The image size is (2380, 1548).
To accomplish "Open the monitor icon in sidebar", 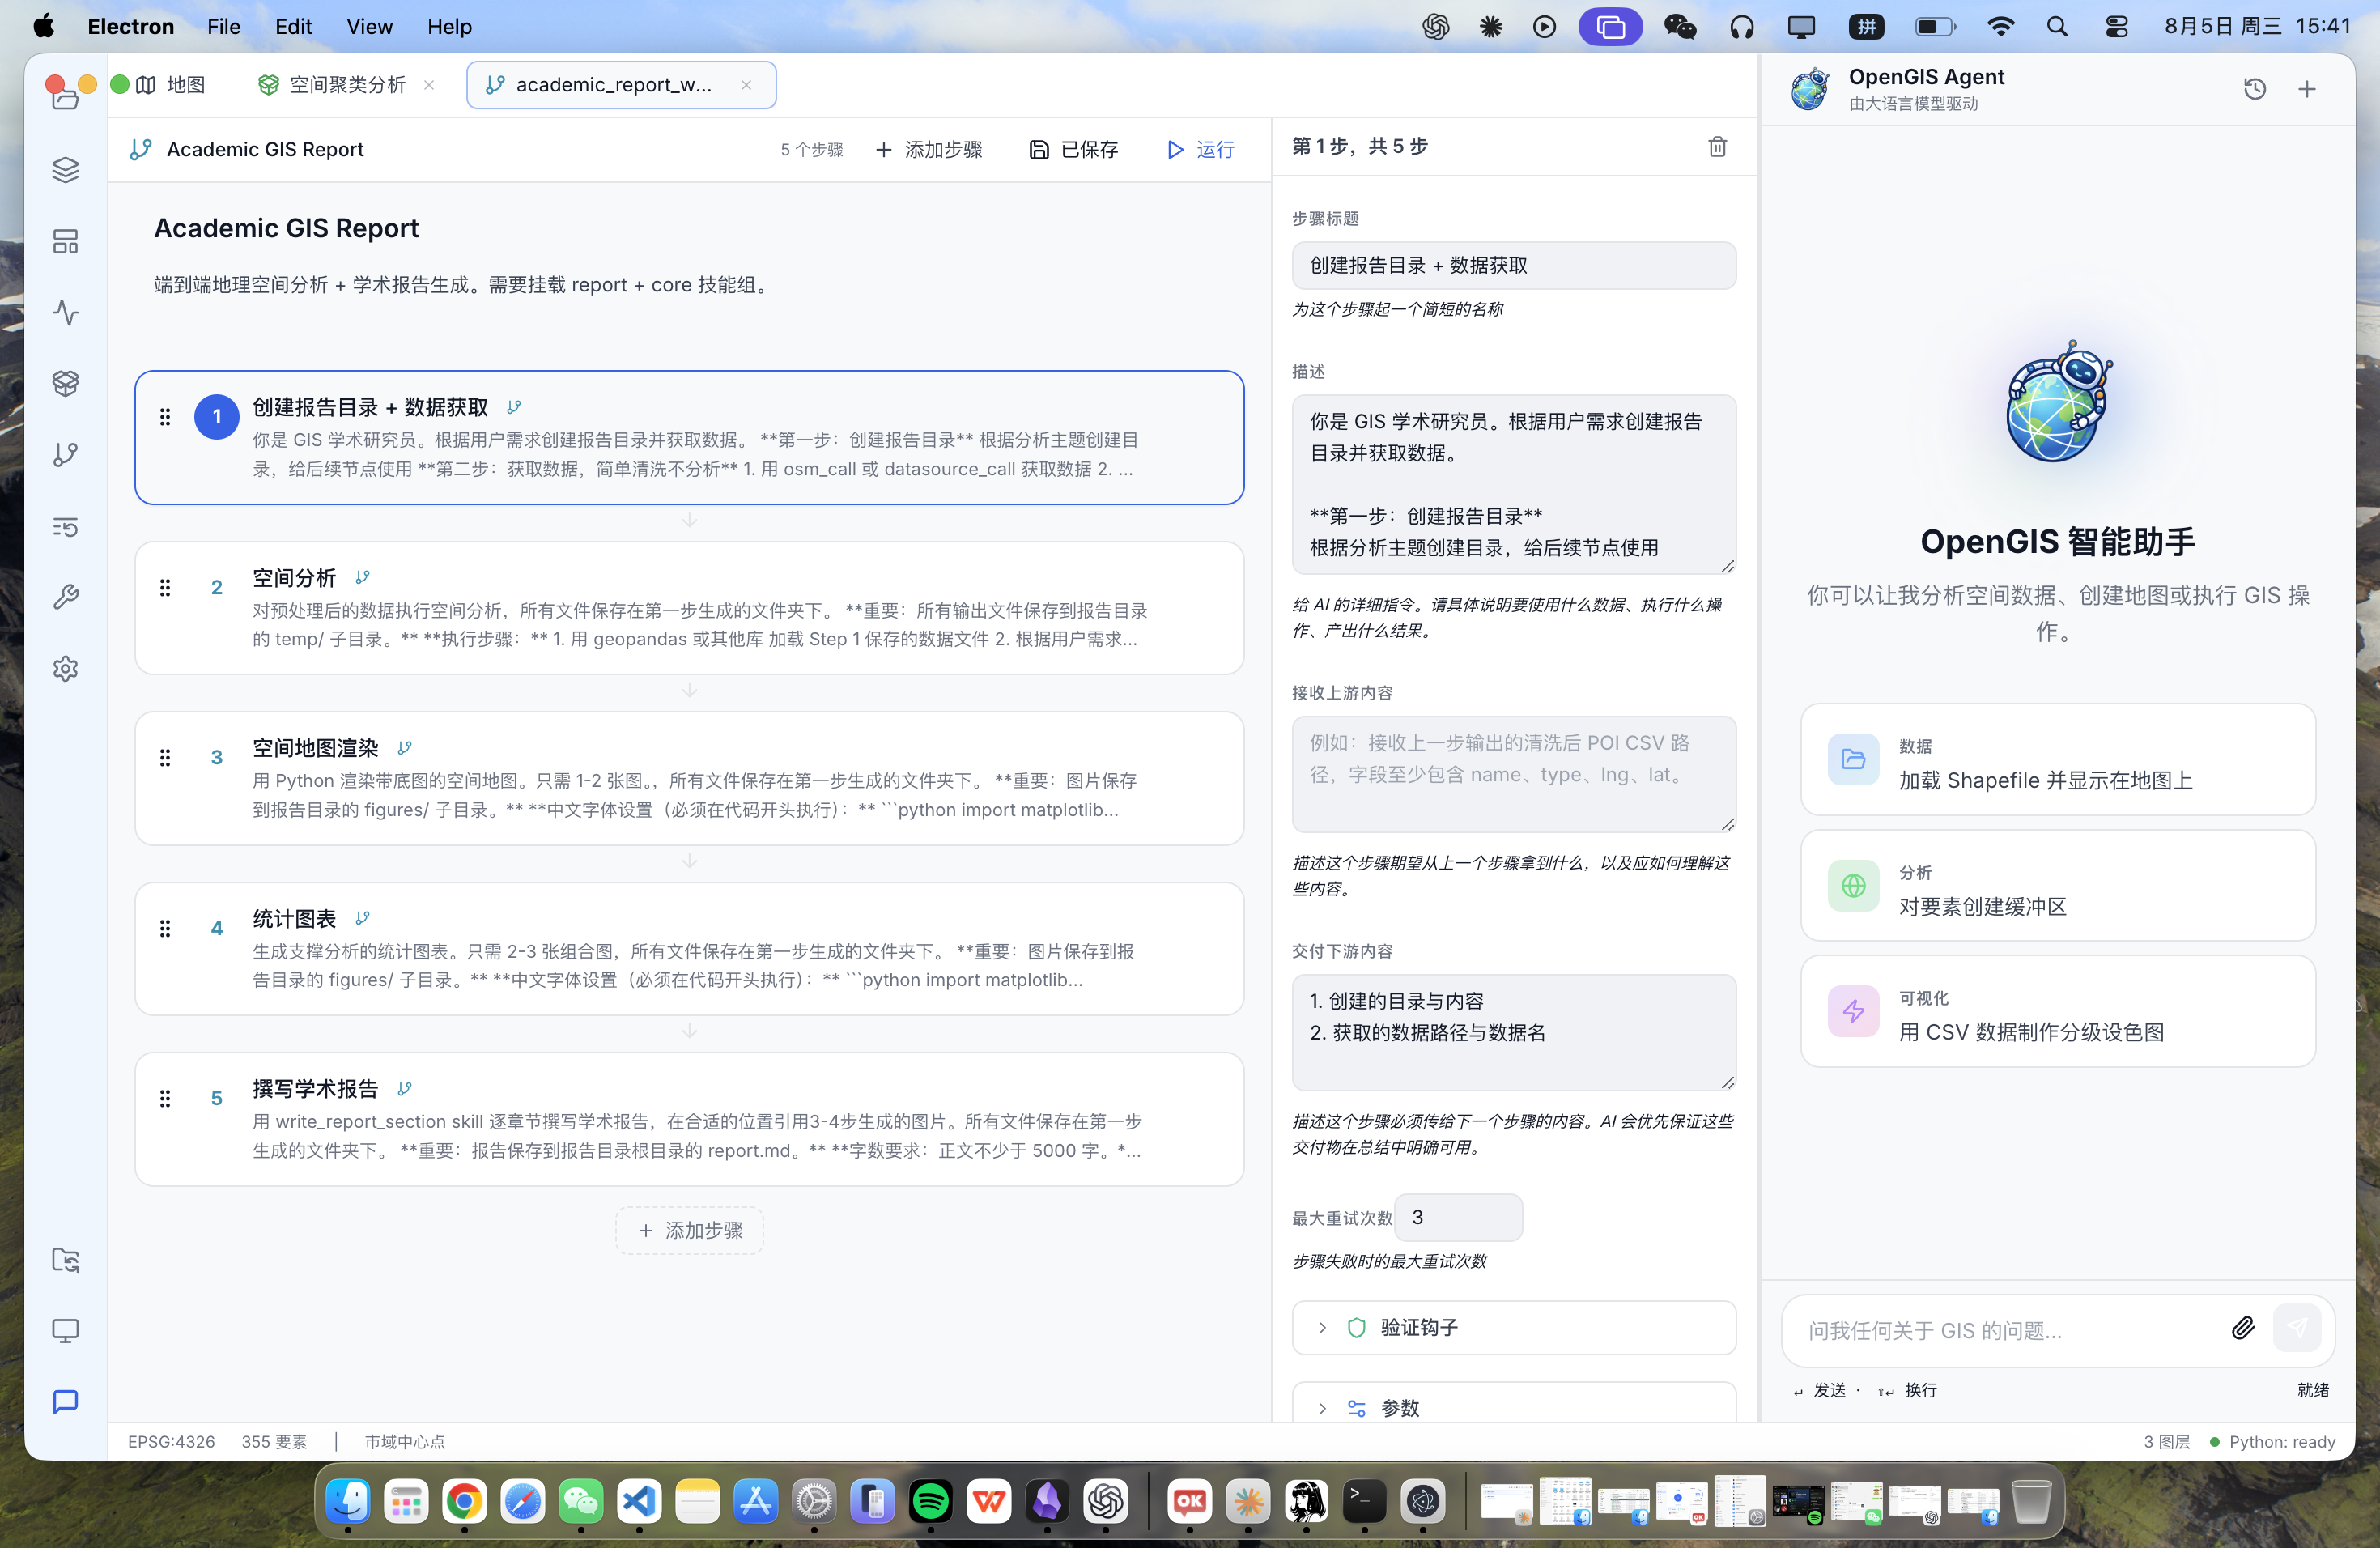I will coord(66,1331).
